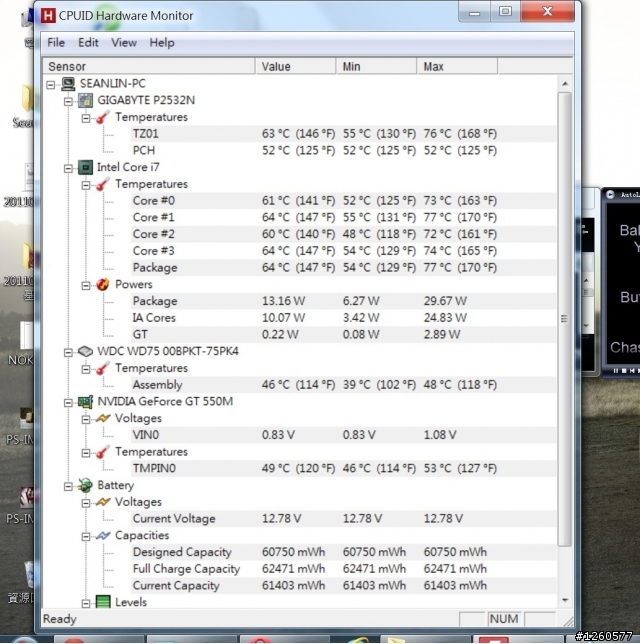Click the Sensor column header
The image size is (640, 644).
click(149, 67)
